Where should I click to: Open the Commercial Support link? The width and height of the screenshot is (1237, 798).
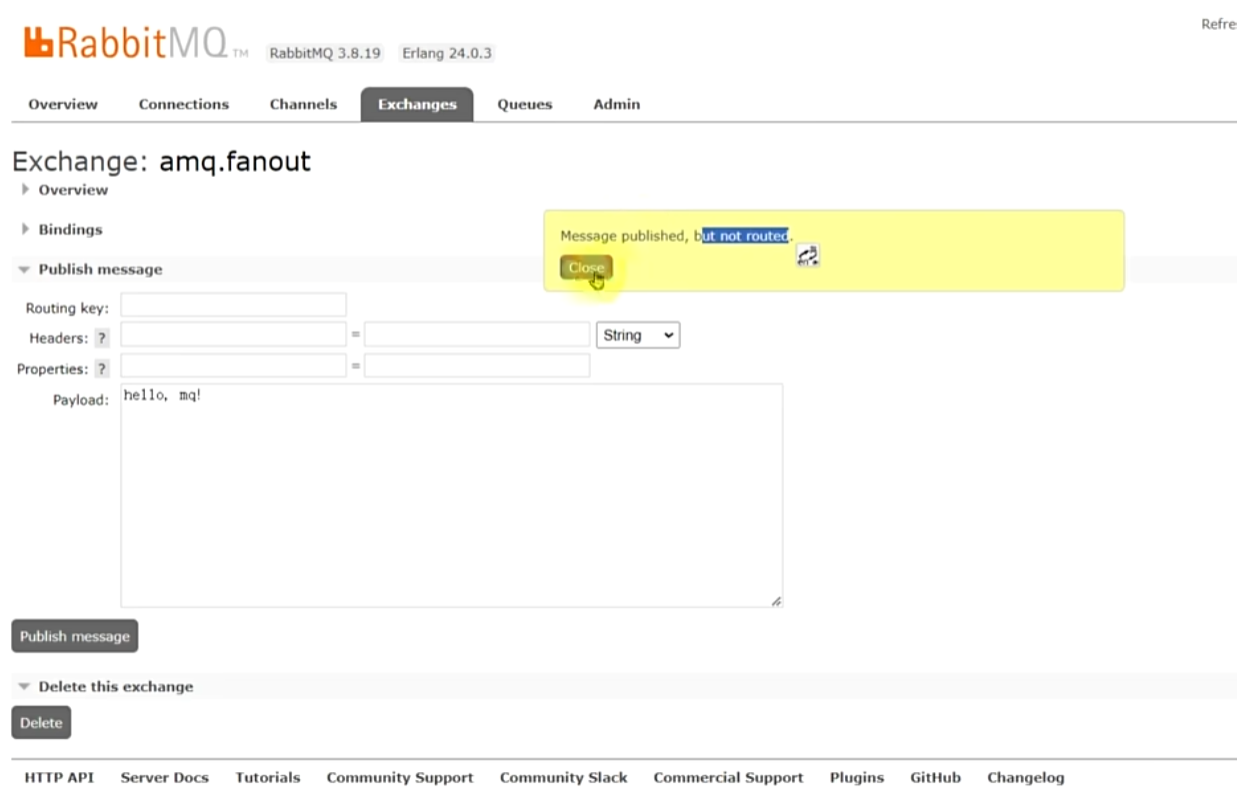click(728, 777)
